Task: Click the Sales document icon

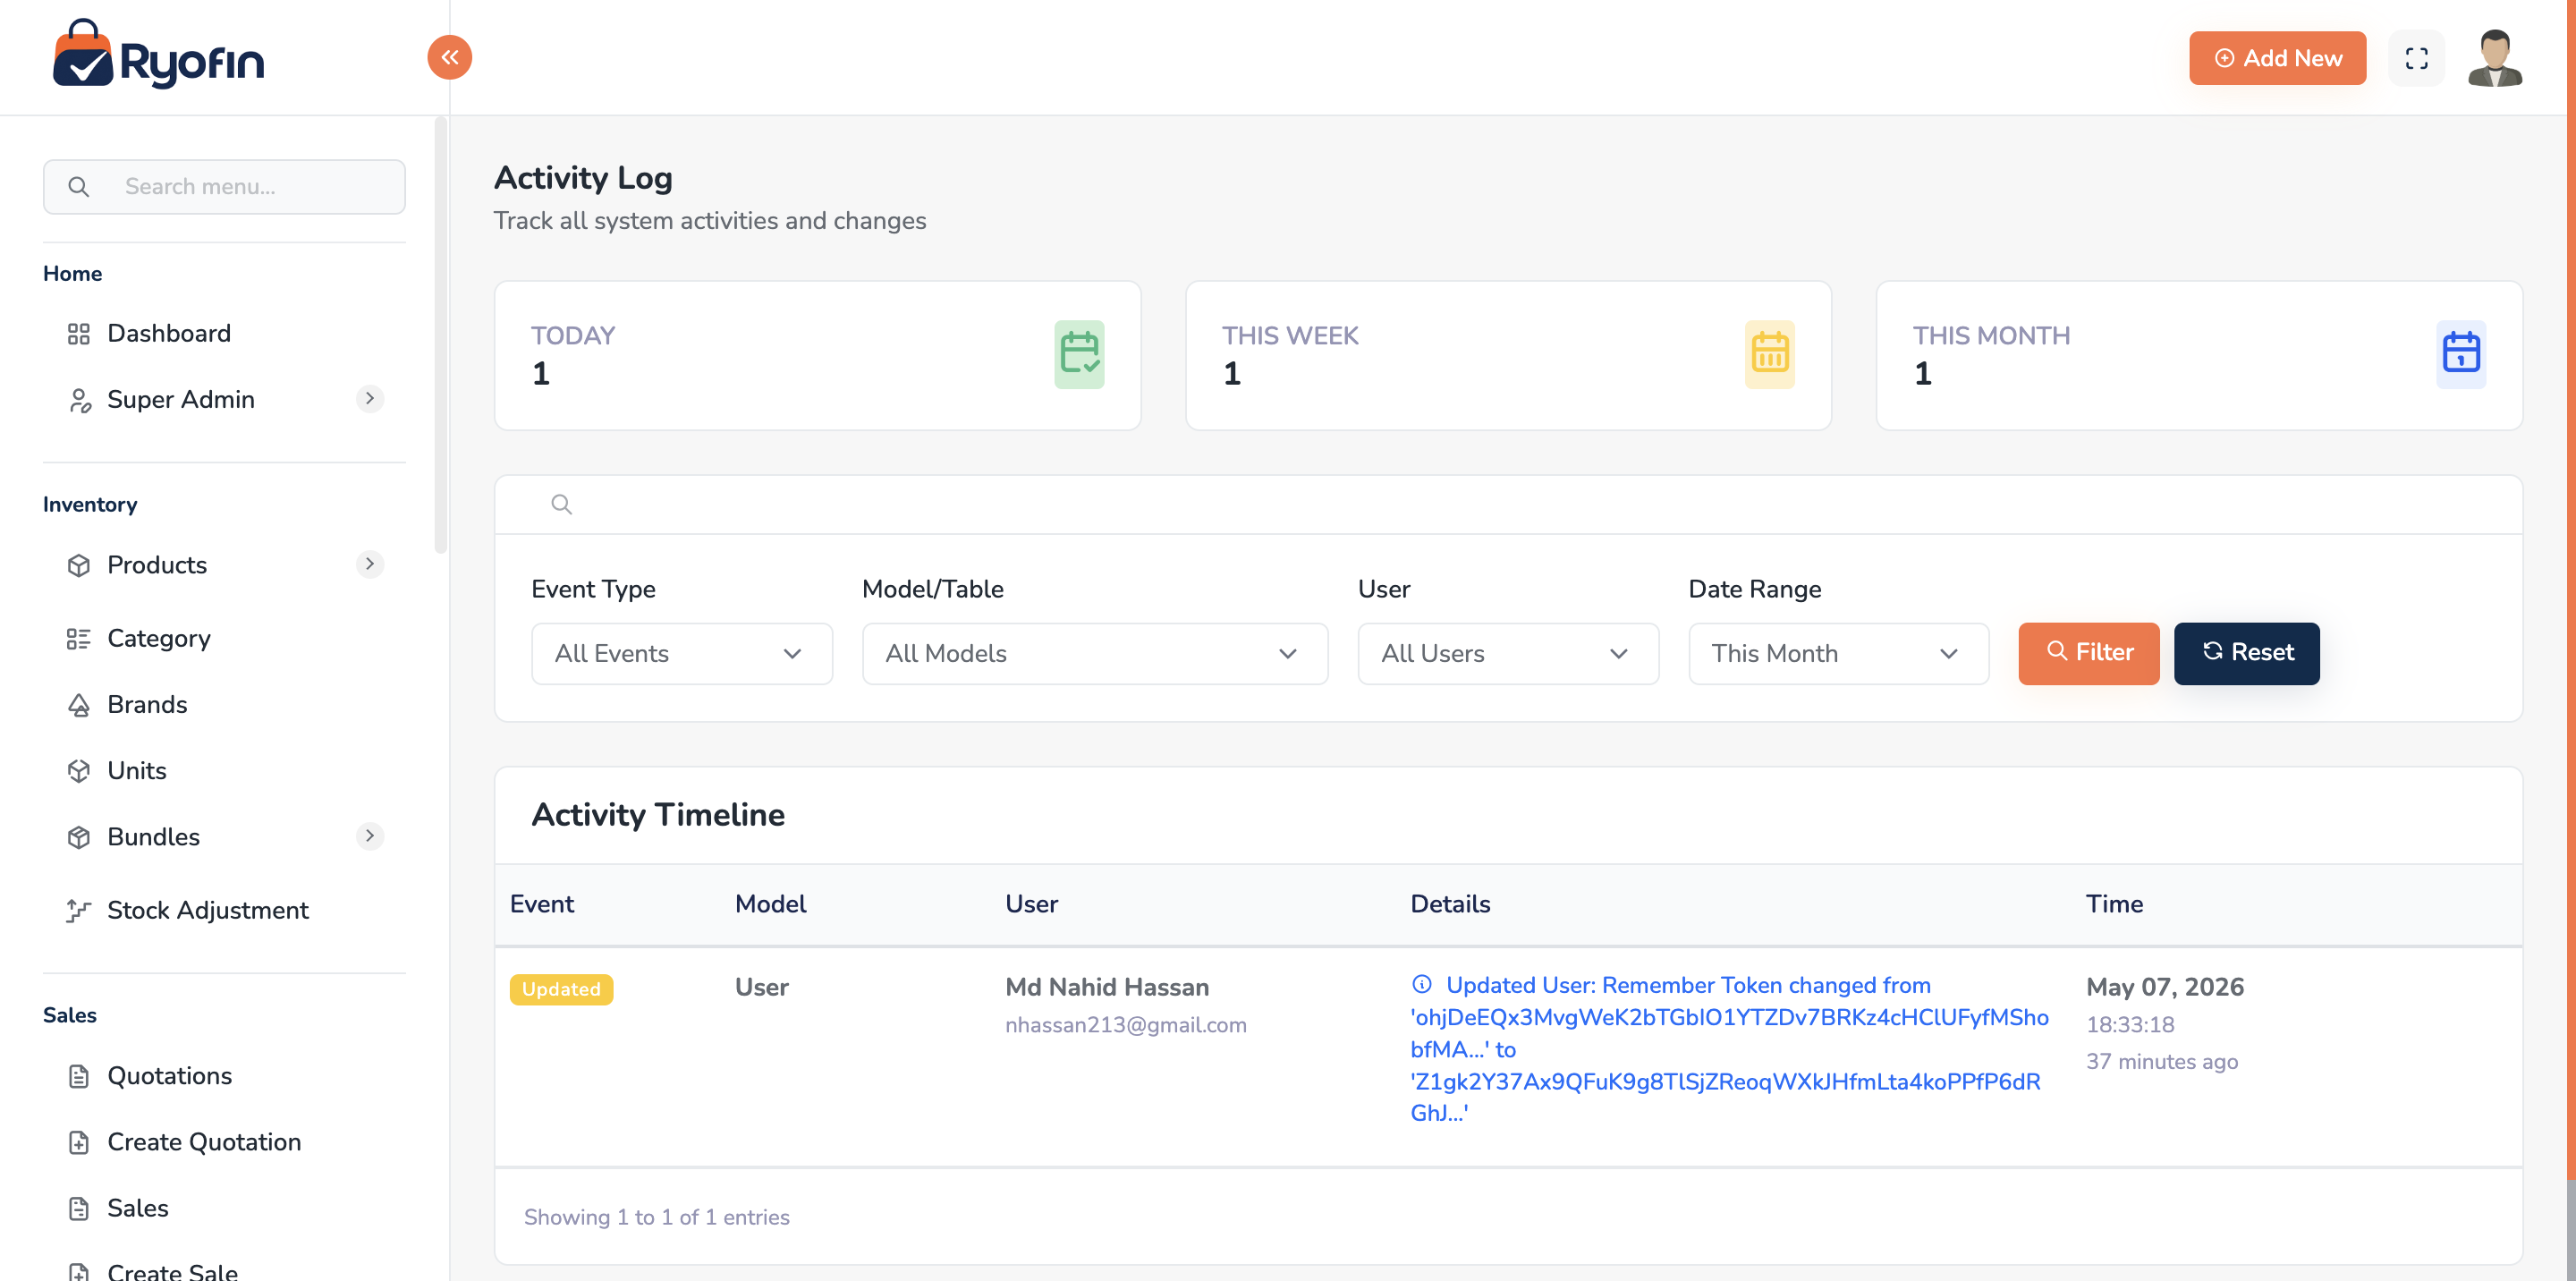Action: click(78, 1208)
